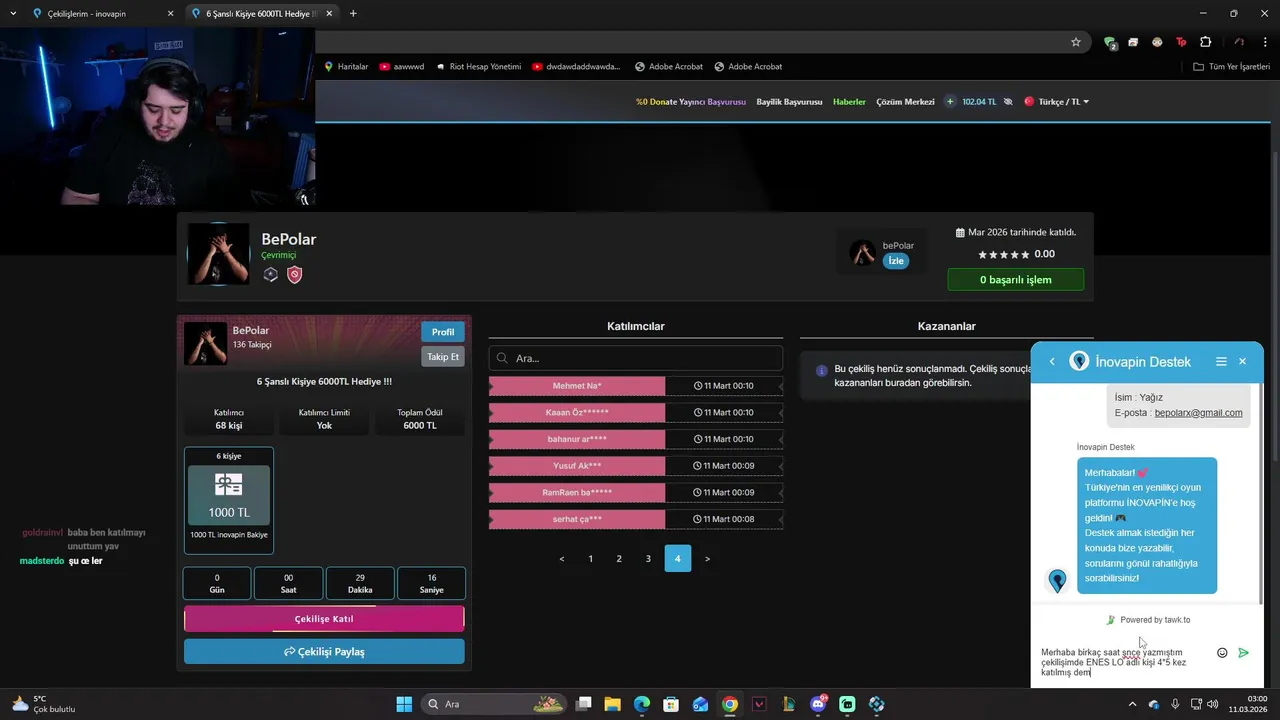Switch to participants page 2

point(619,559)
